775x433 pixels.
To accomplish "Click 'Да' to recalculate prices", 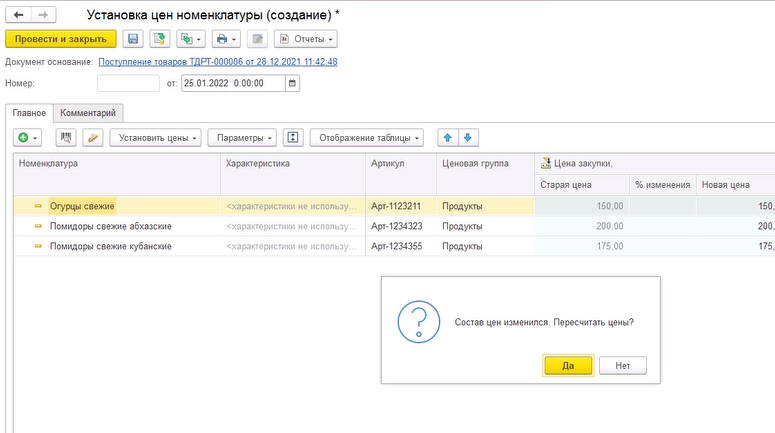I will 568,366.
